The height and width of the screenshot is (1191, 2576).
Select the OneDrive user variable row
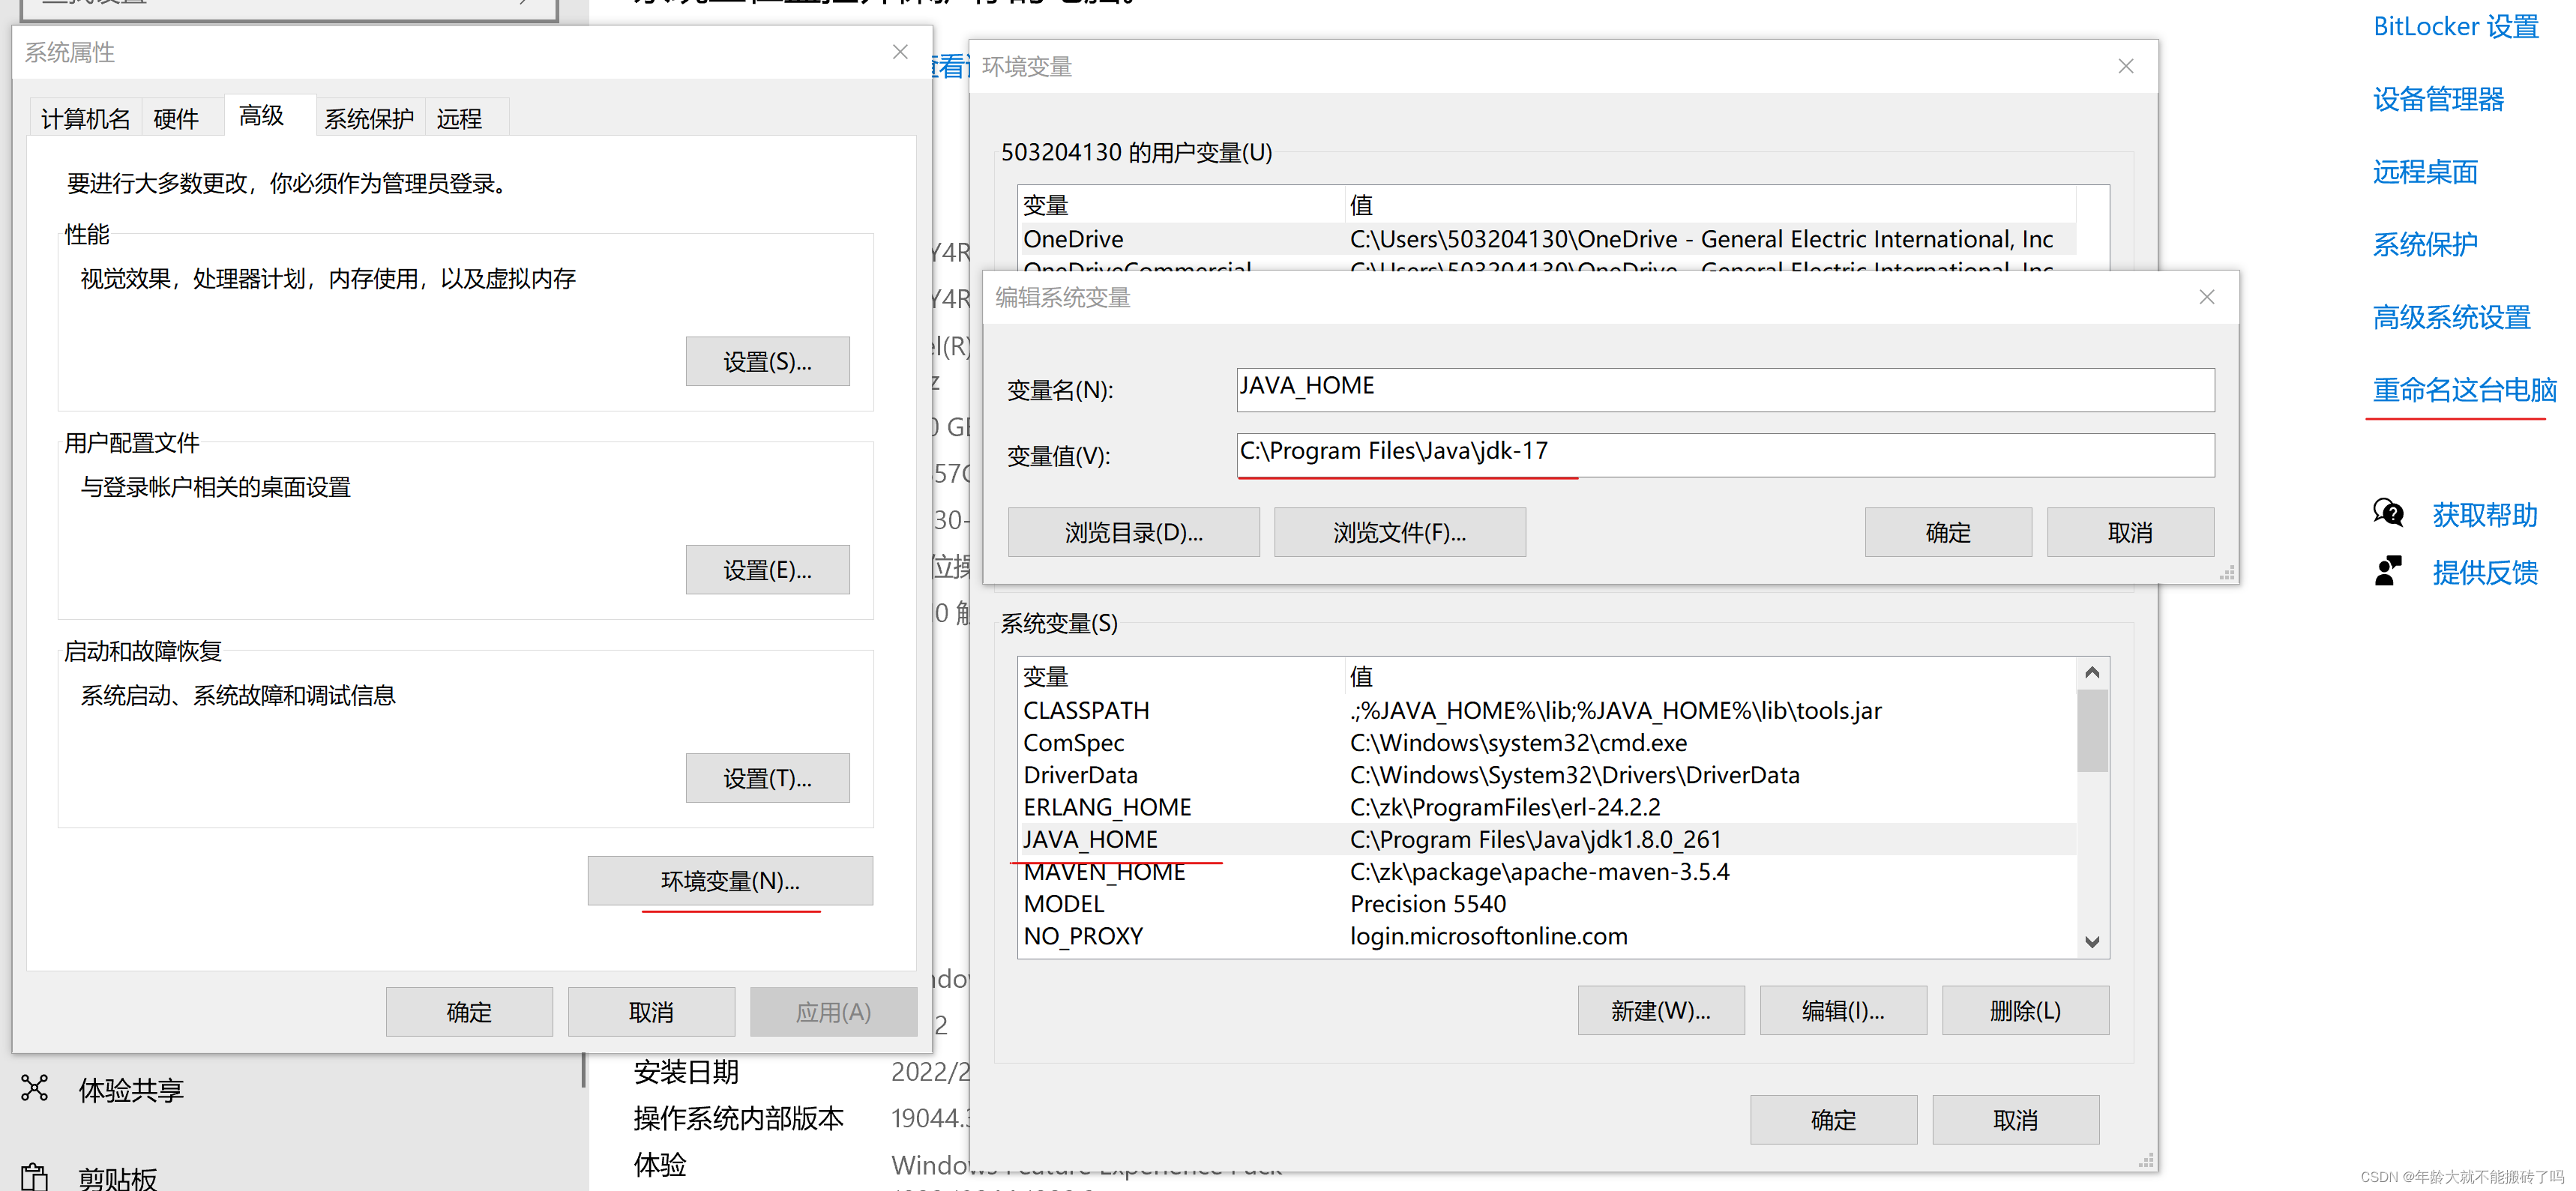pos(1547,238)
